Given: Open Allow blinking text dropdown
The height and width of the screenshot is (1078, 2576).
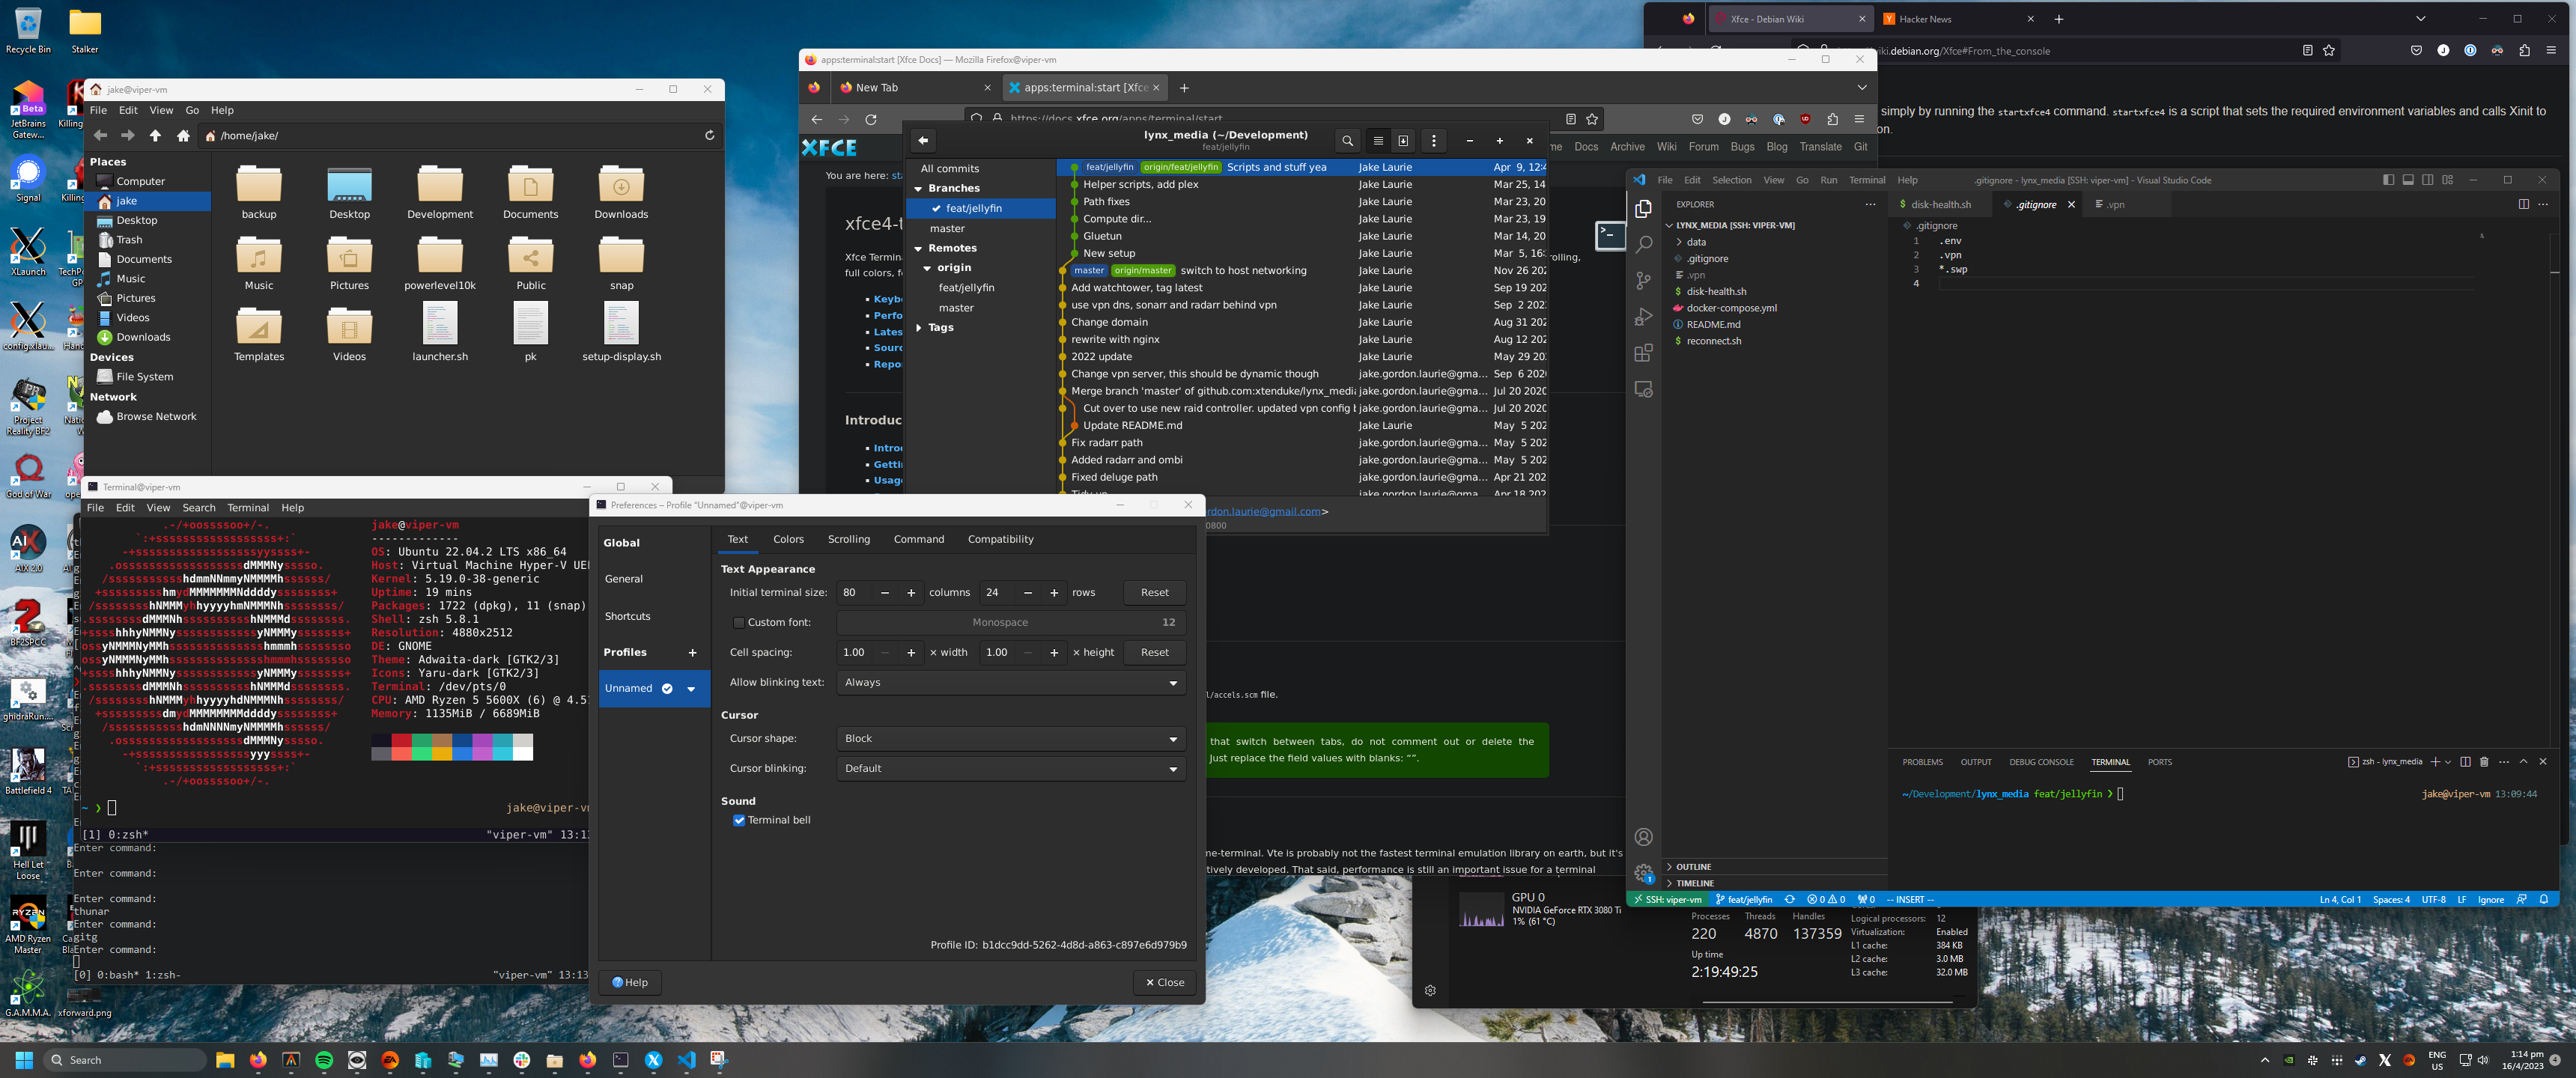Looking at the screenshot, I should [x=1010, y=683].
